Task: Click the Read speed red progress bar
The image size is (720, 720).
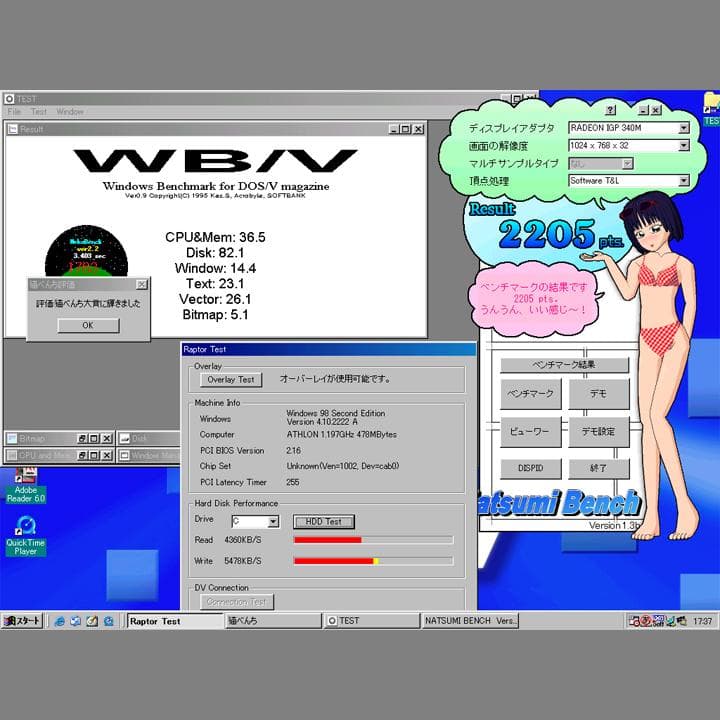Action: coord(373,540)
